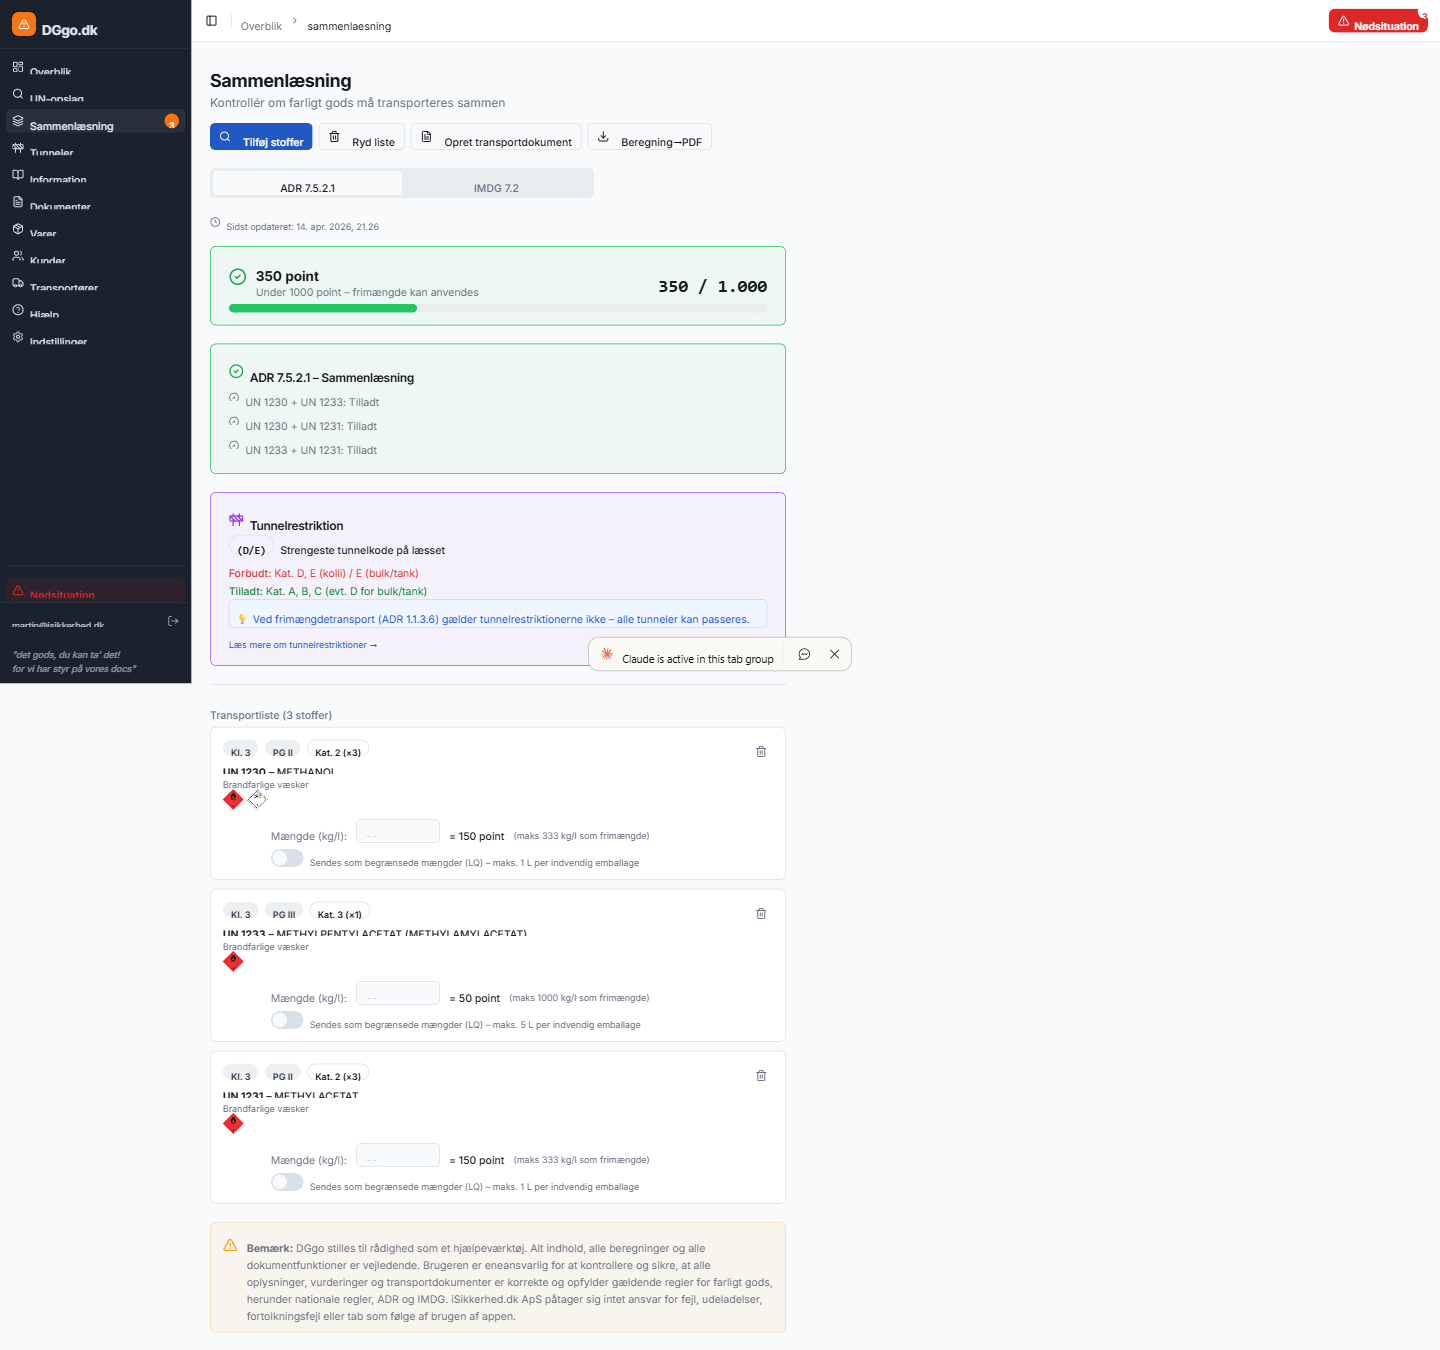Switch to IMDG 7.2 tab
1440x1350 pixels.
click(x=496, y=187)
